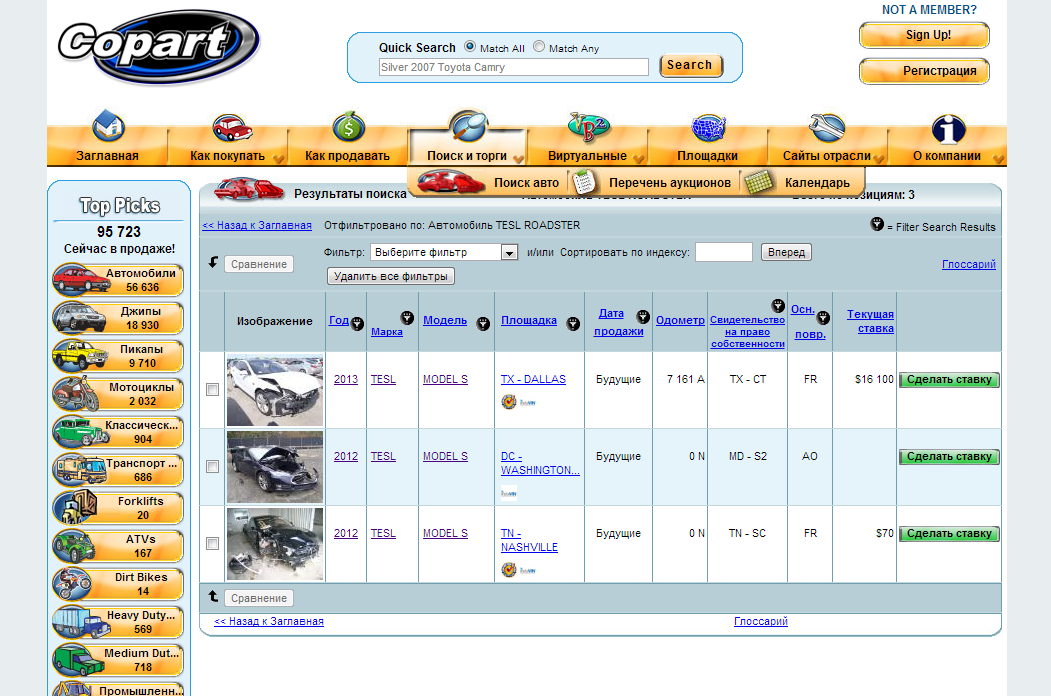Click the filter icon next to Год column
The width and height of the screenshot is (1051, 696).
tap(357, 324)
